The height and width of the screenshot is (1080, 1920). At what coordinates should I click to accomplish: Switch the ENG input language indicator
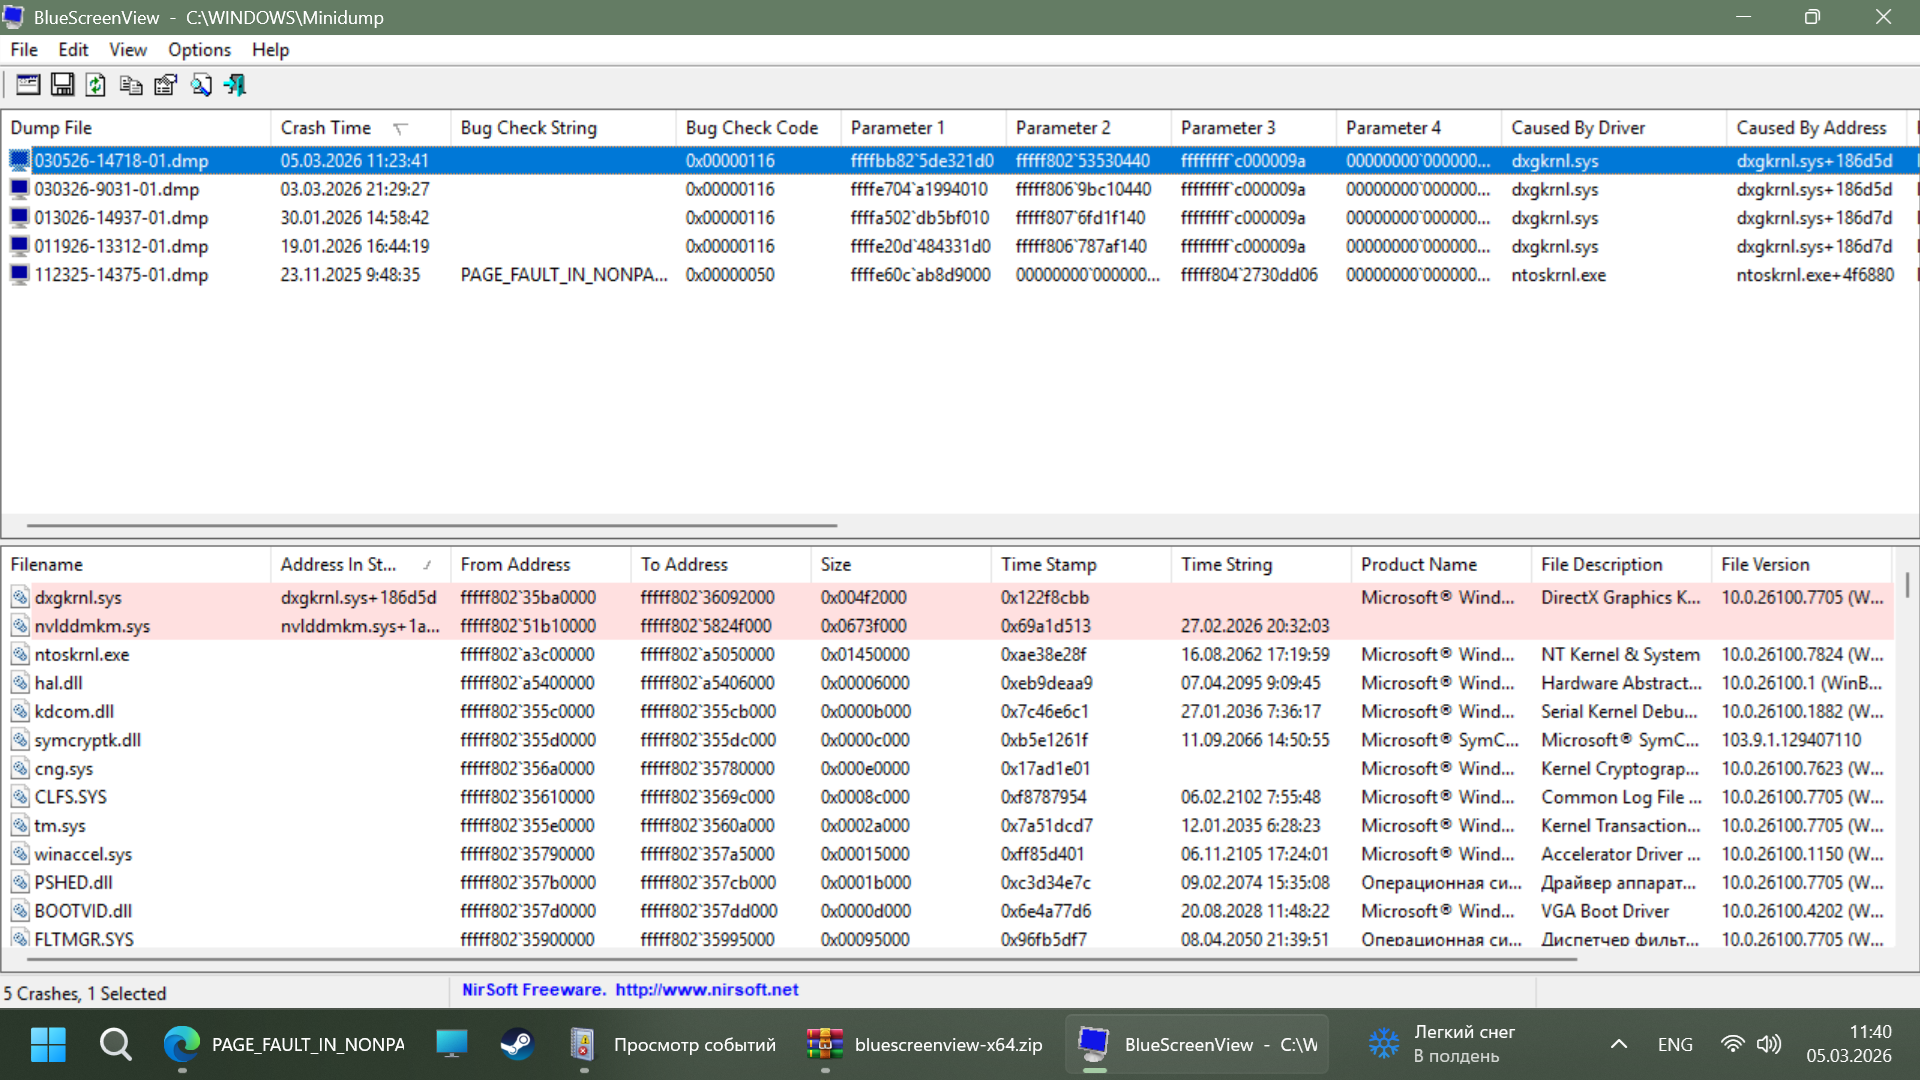[1674, 1044]
